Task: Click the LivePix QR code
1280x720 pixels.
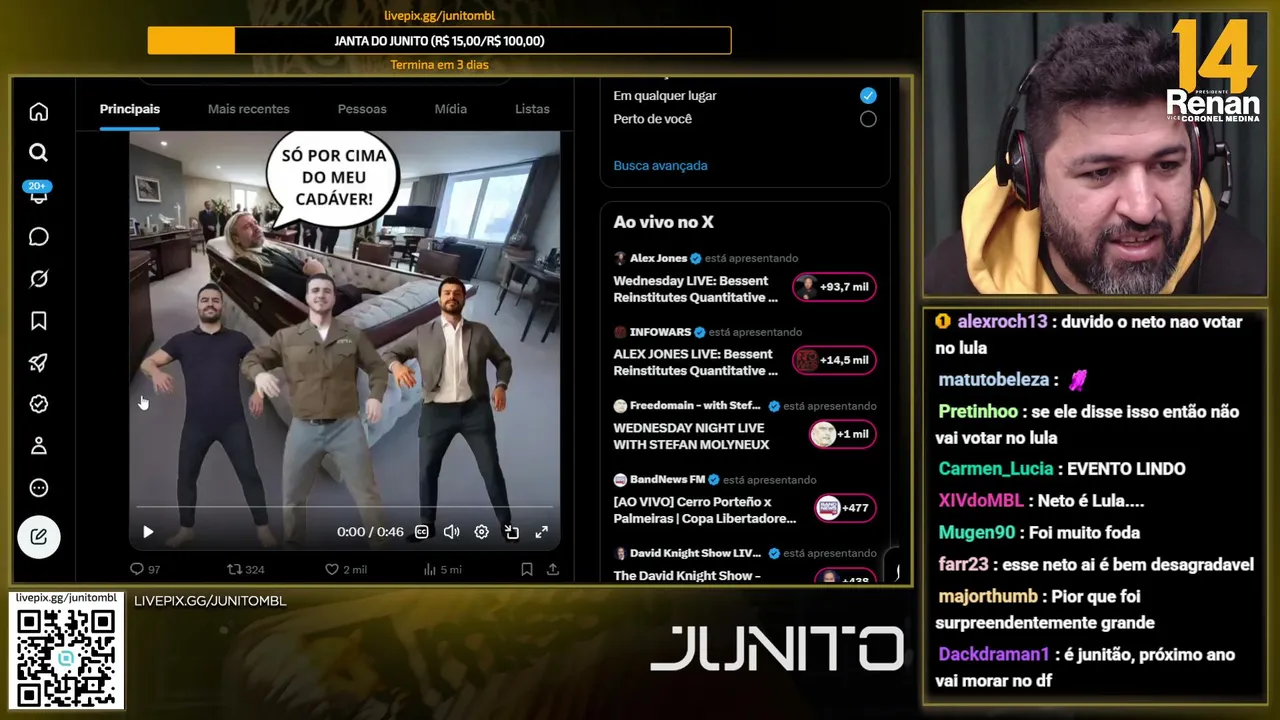Action: 66,657
